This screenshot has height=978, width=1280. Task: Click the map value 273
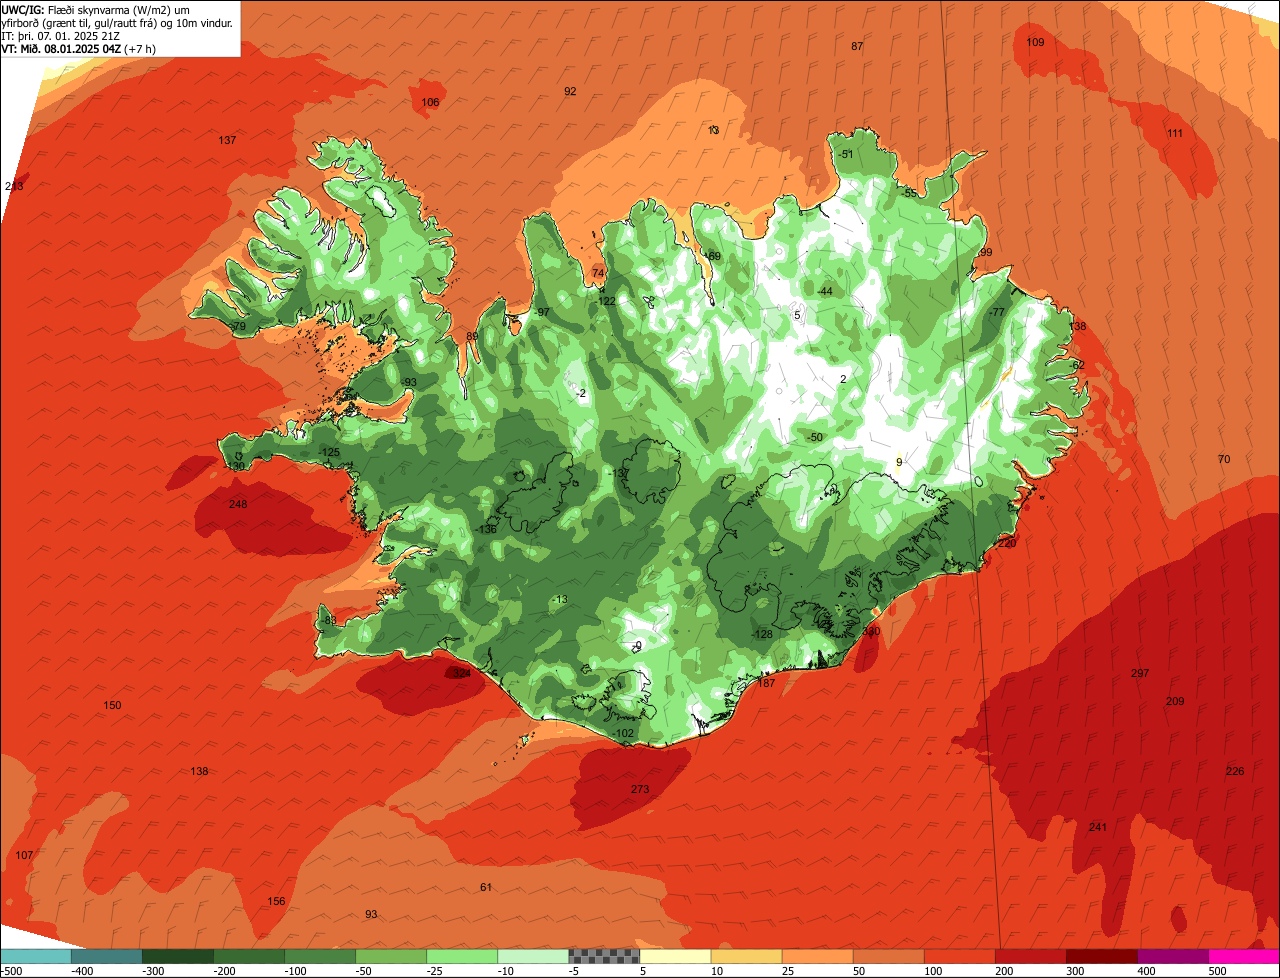pos(640,789)
